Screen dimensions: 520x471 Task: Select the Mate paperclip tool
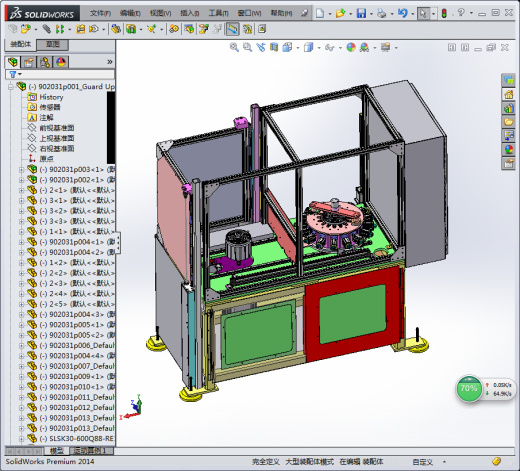coord(46,29)
